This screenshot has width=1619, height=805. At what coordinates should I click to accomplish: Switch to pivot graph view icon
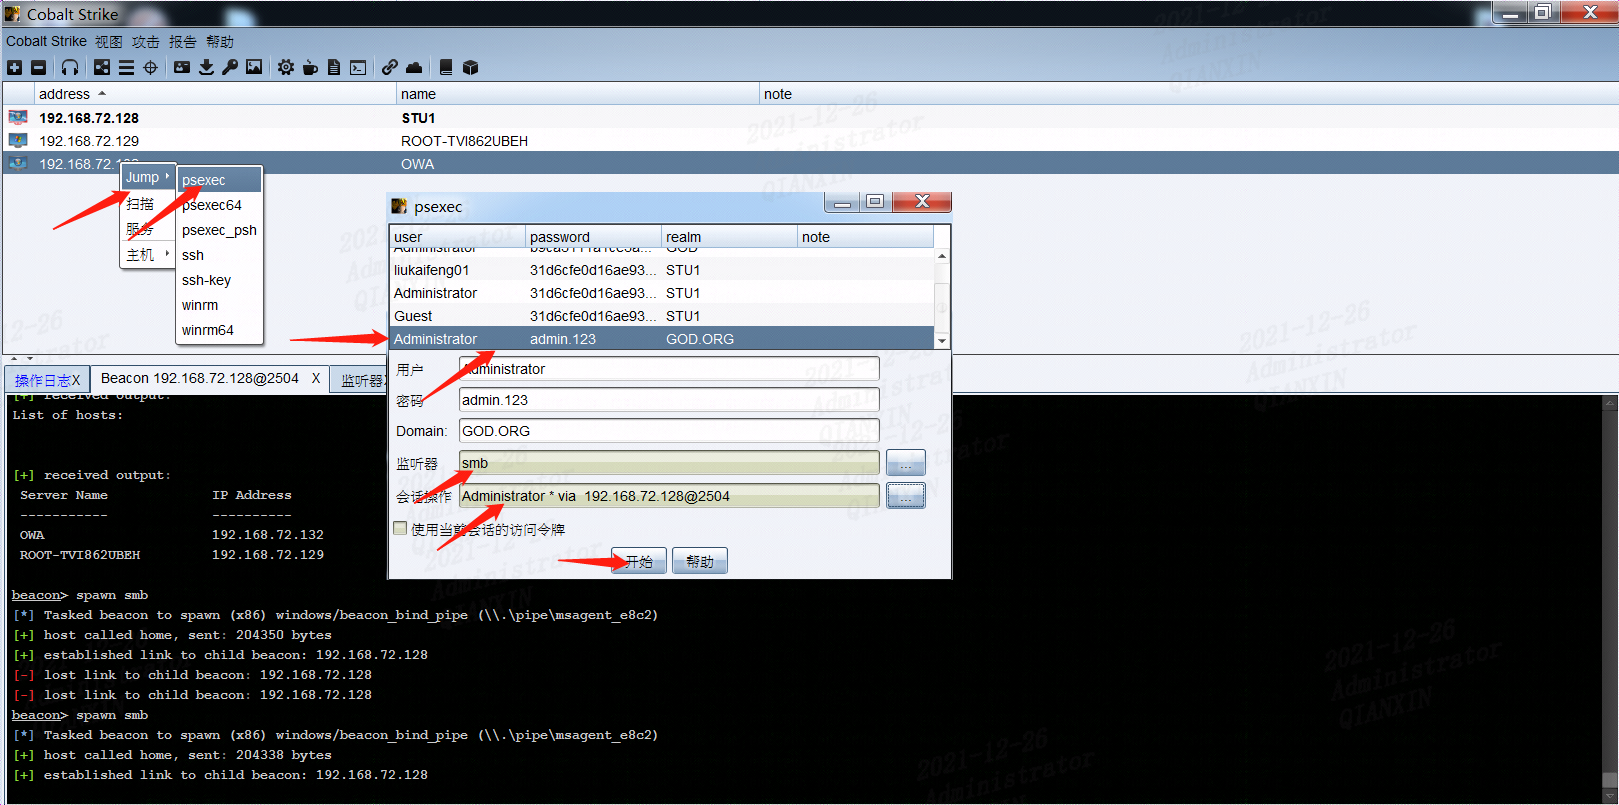102,68
